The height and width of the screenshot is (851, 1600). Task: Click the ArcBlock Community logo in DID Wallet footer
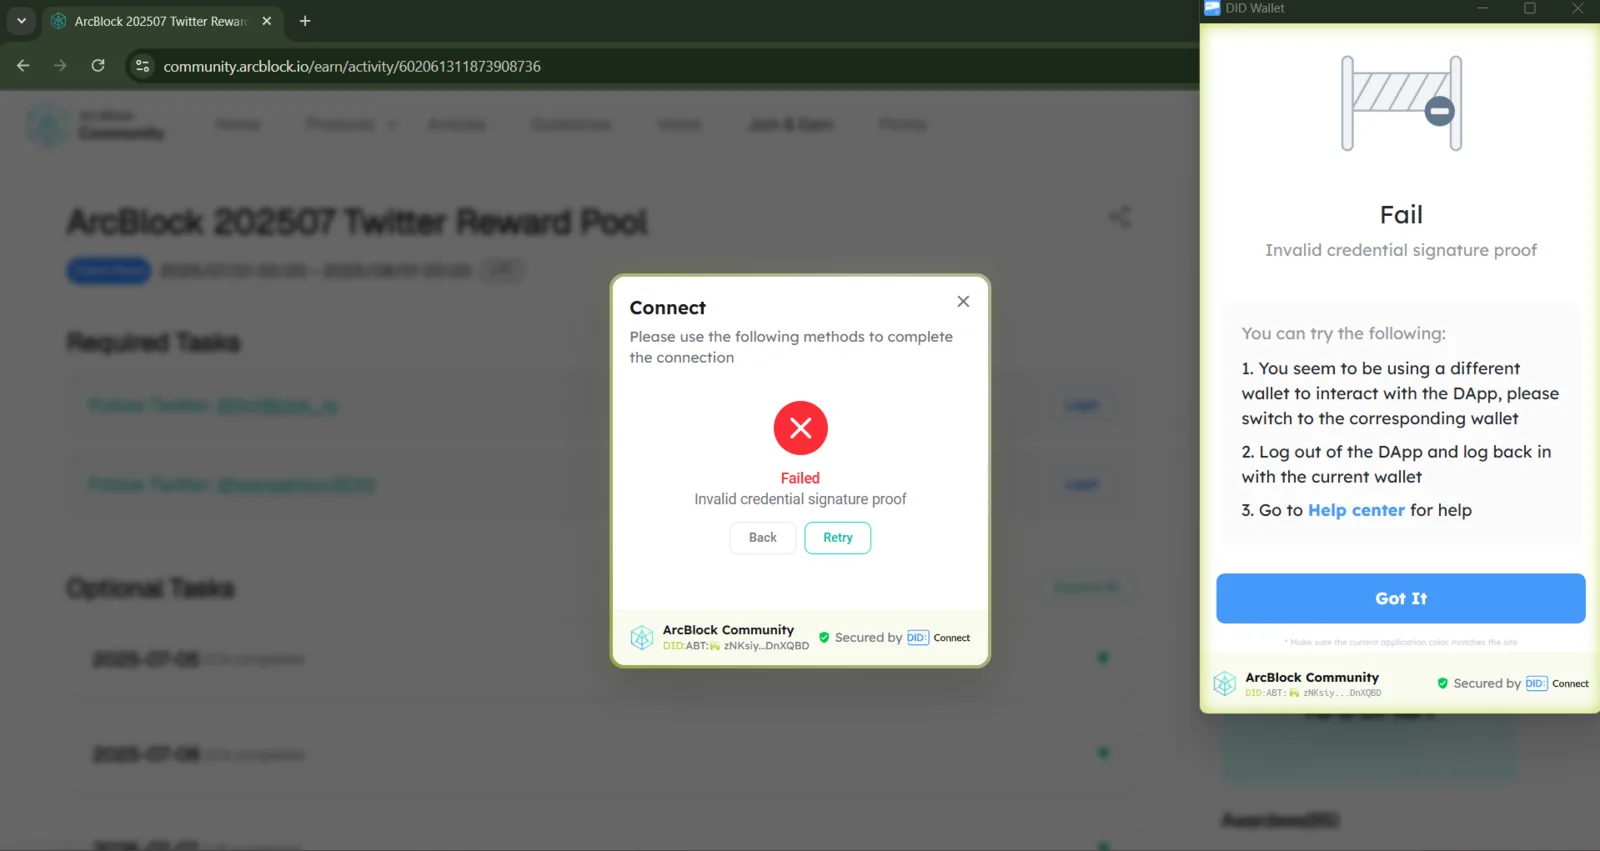pos(1225,684)
